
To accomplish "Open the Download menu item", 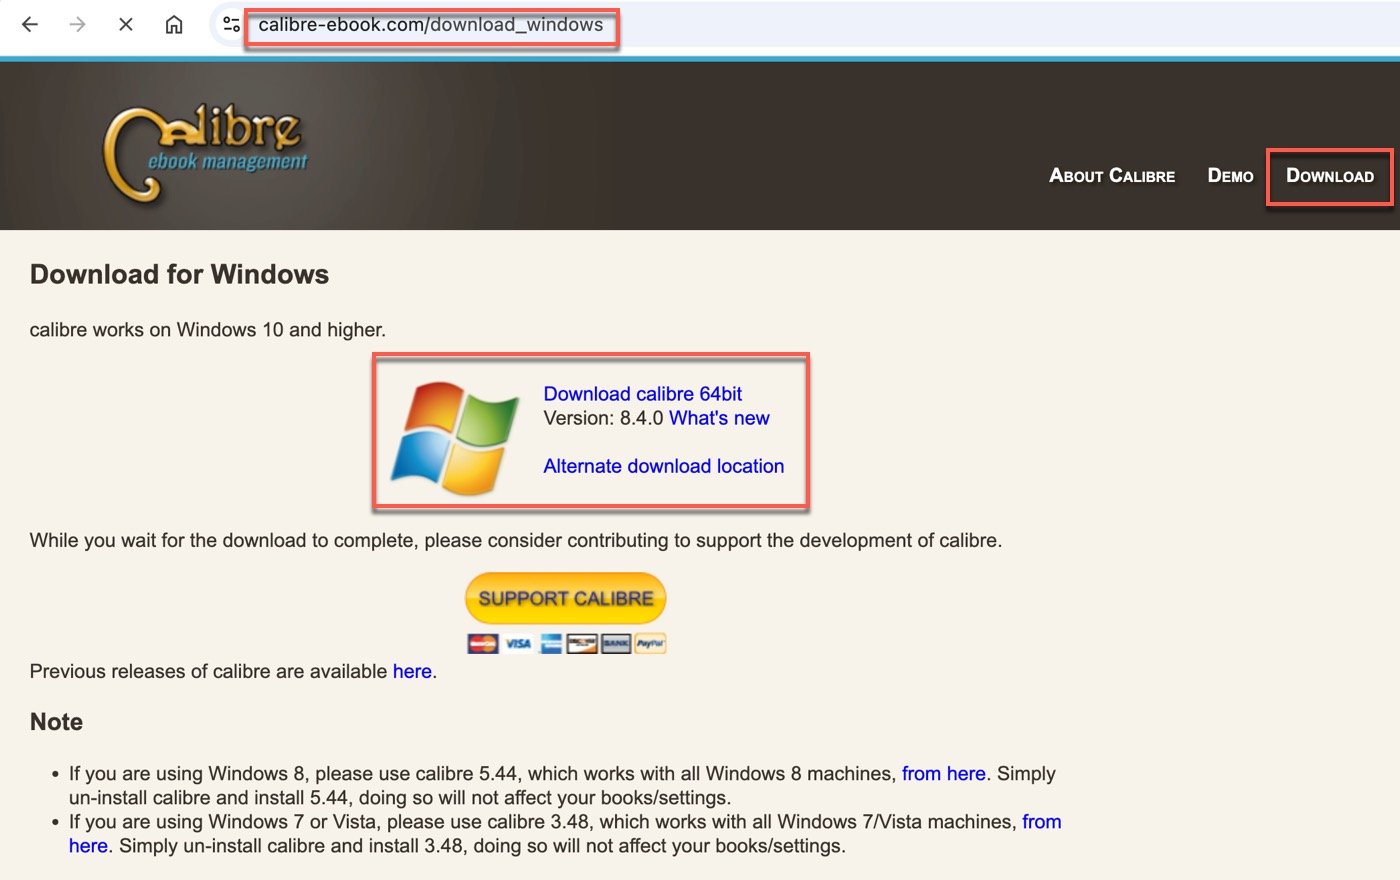I will click(1330, 176).
